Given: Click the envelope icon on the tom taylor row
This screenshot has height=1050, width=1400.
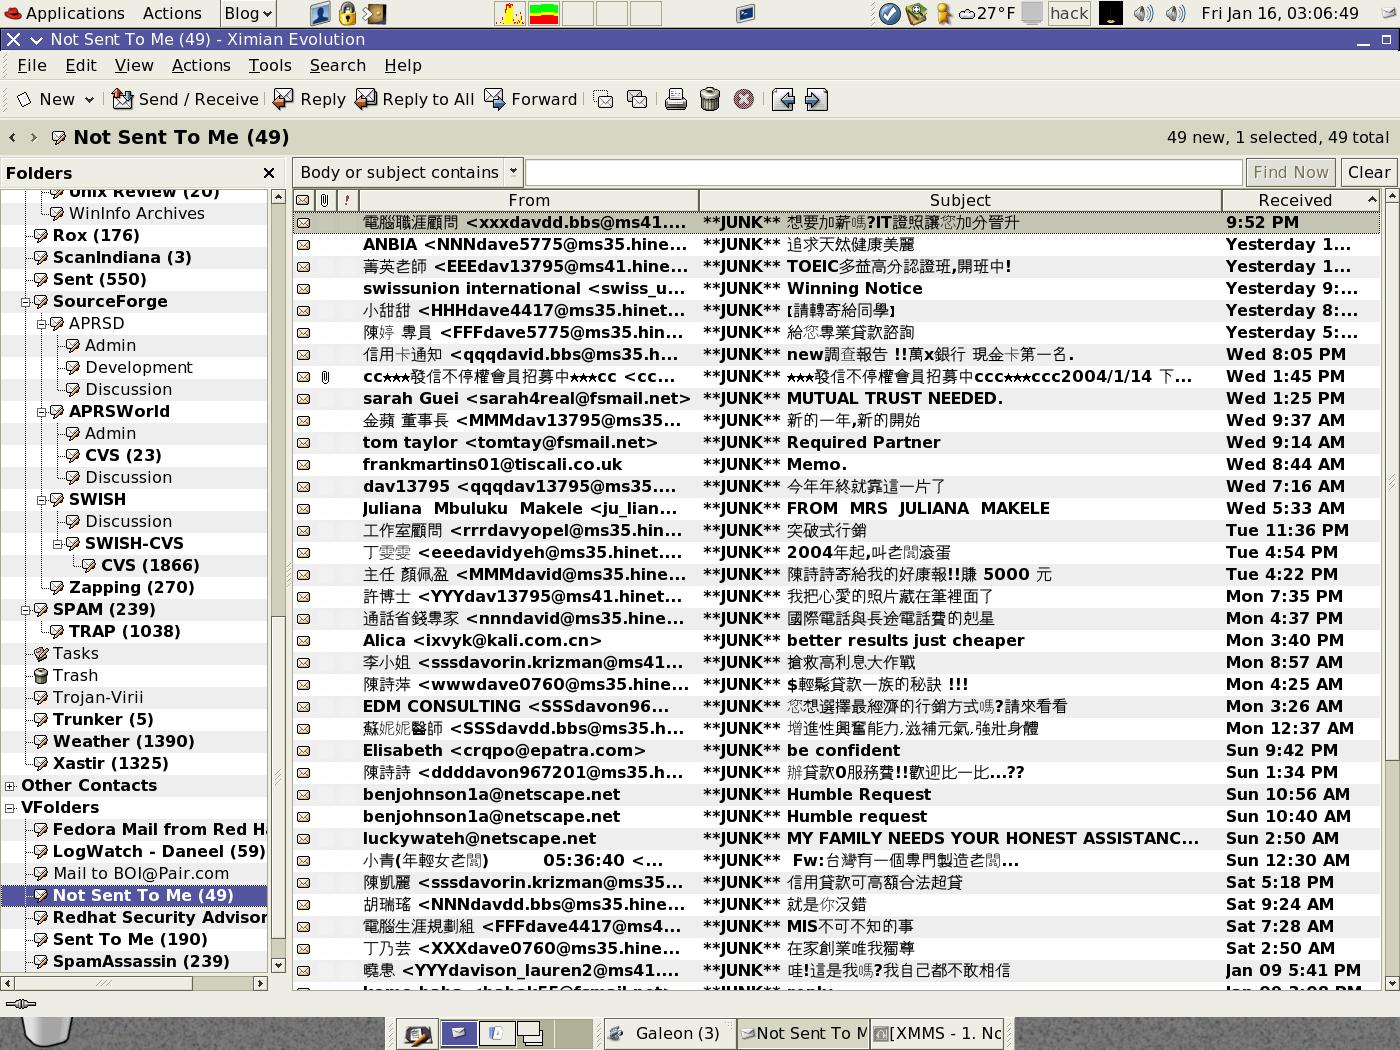Looking at the screenshot, I should coord(303,442).
